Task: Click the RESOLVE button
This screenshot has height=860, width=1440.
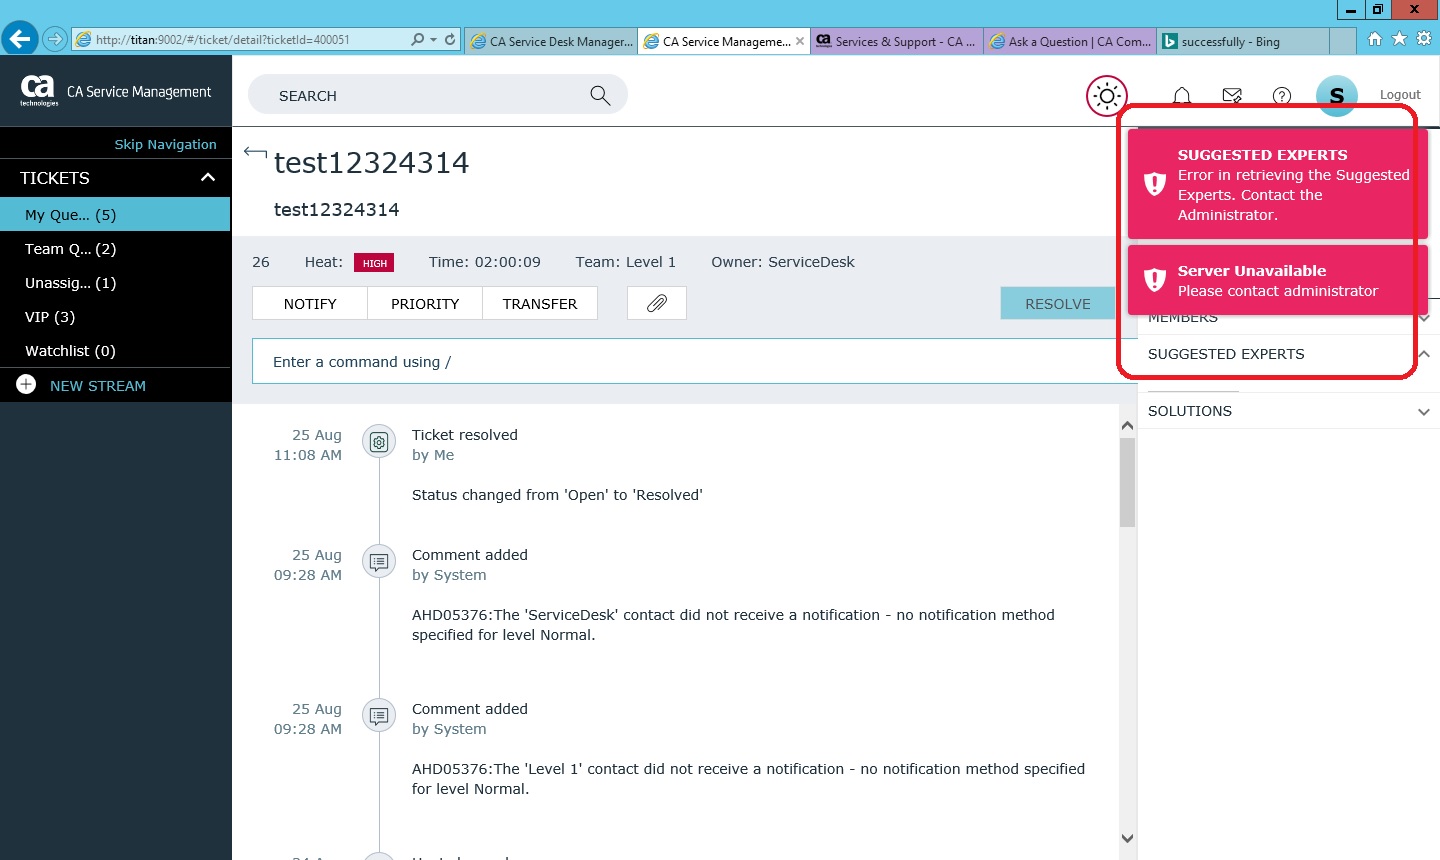Action: (1058, 303)
